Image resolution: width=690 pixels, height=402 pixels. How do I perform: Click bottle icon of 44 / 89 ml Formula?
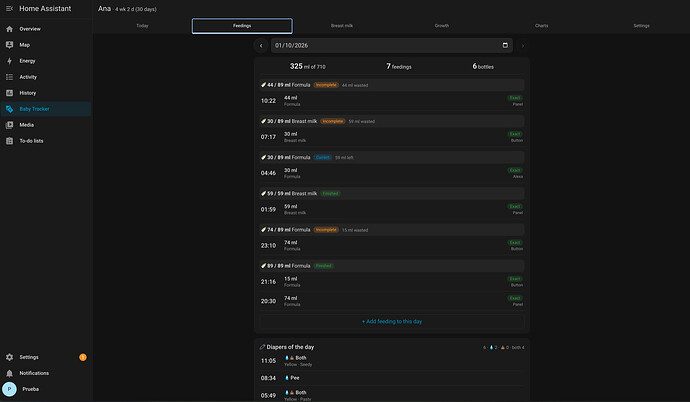[263, 85]
